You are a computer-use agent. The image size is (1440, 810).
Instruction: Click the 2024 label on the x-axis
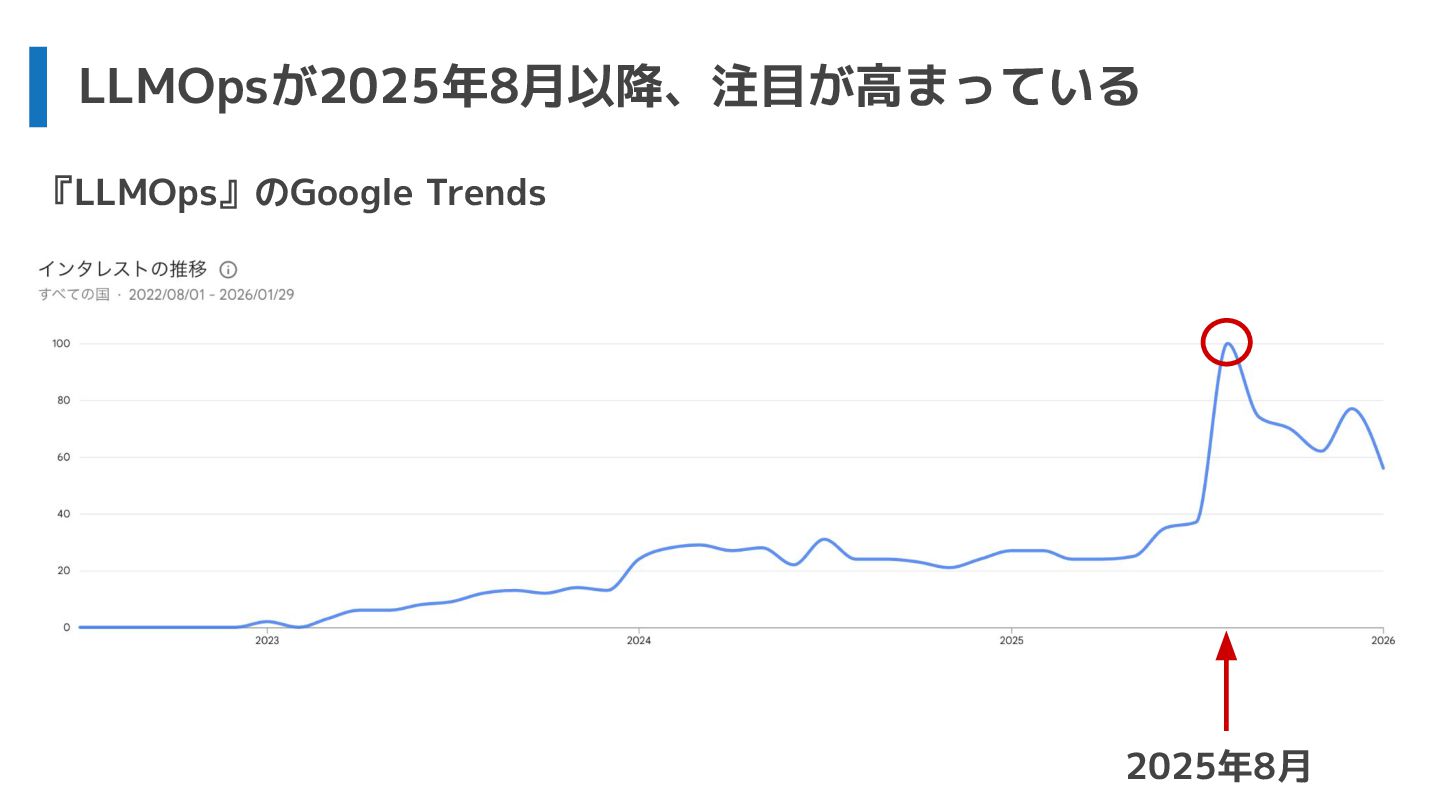[639, 641]
